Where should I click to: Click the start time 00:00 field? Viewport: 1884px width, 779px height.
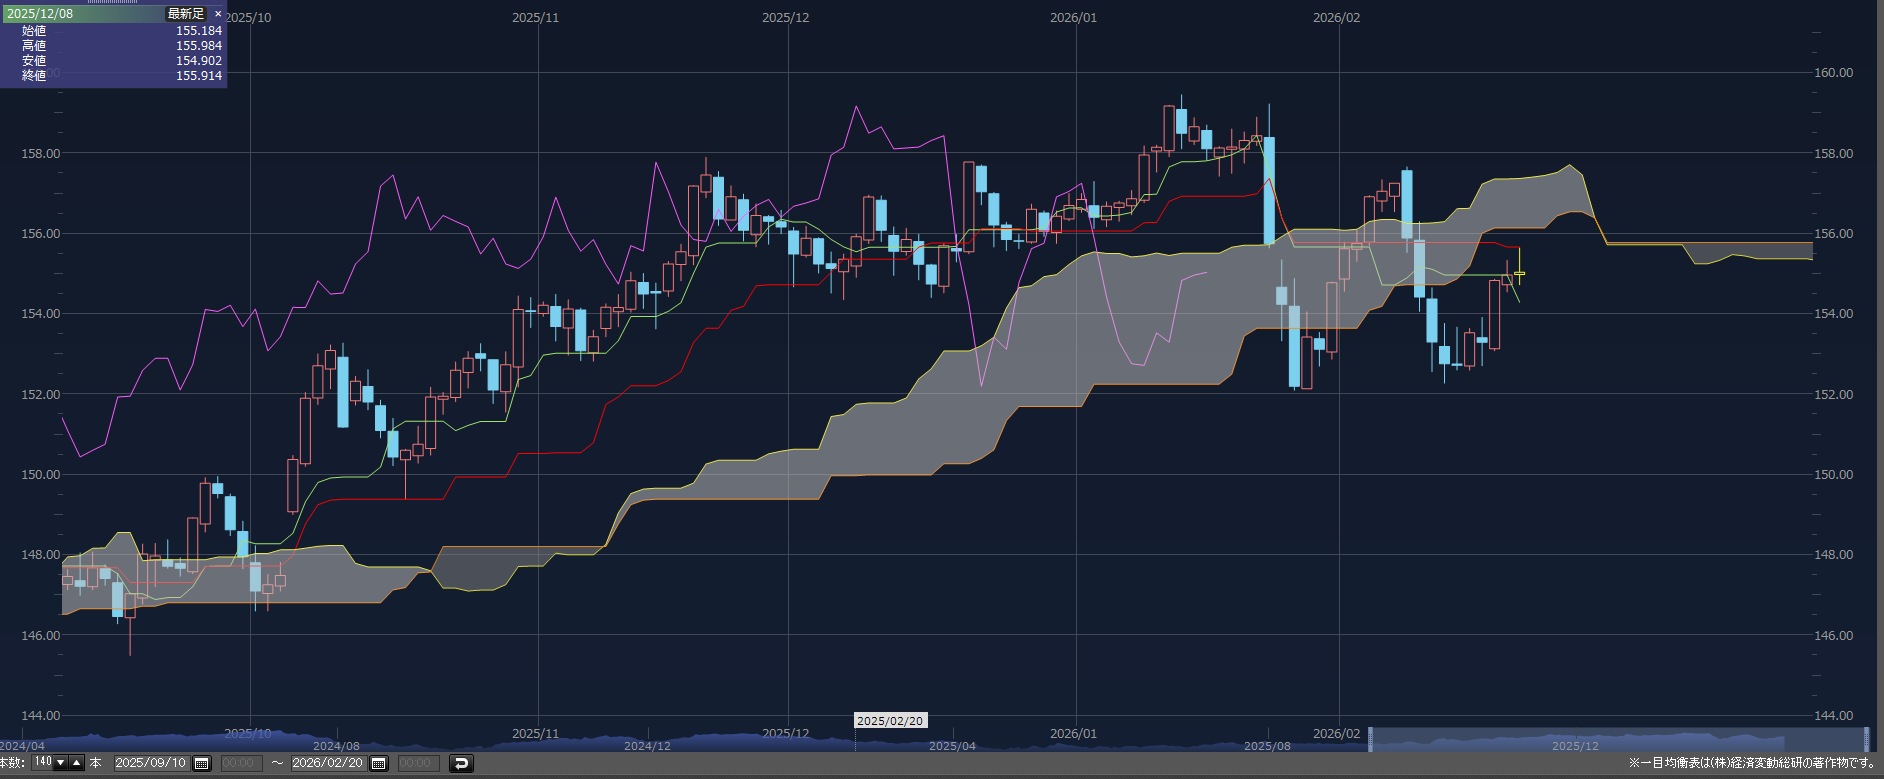pyautogui.click(x=241, y=763)
